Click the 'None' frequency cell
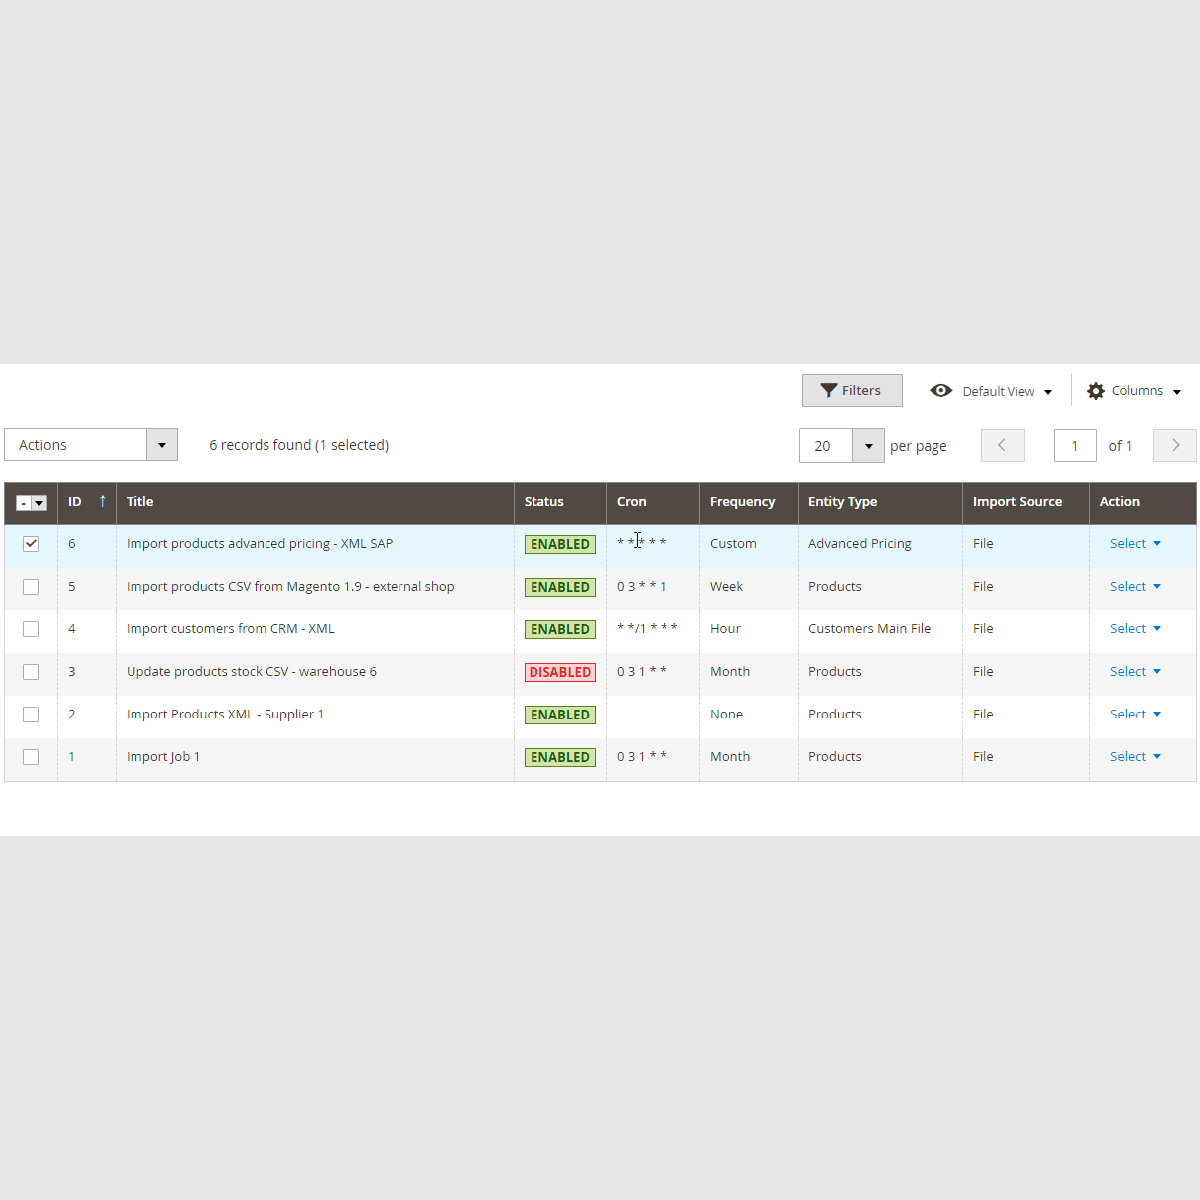This screenshot has height=1200, width=1200. tap(726, 714)
